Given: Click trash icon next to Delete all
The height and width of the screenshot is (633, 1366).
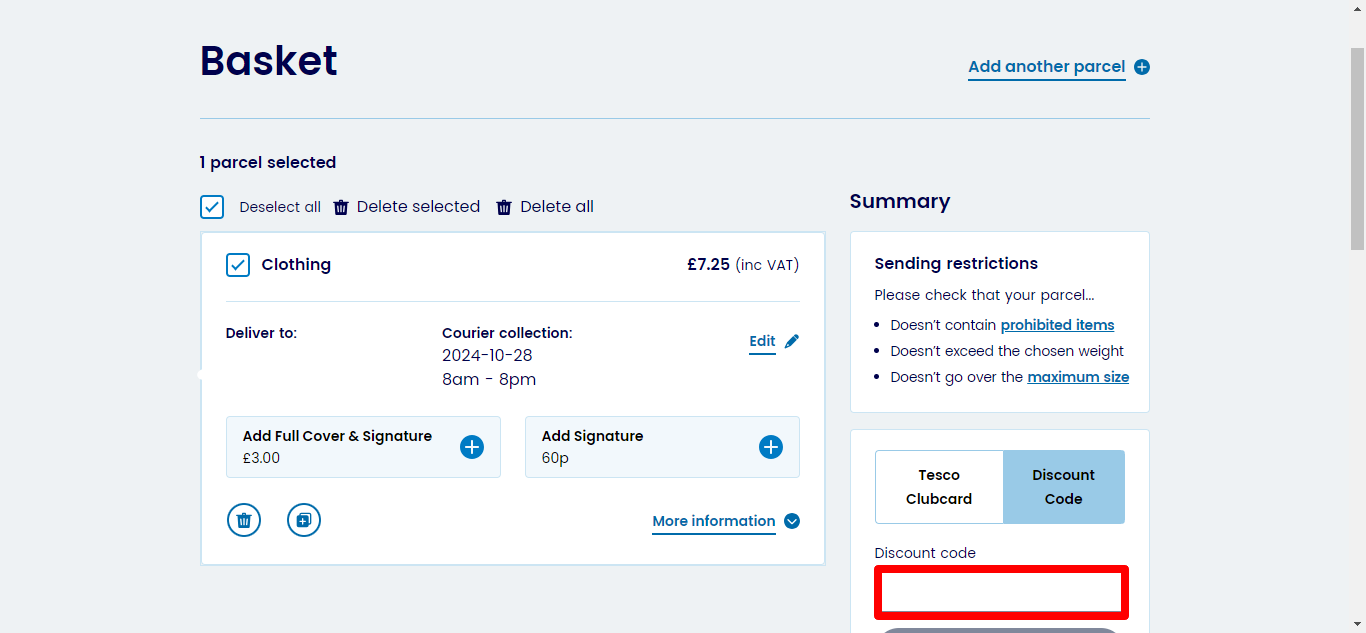Looking at the screenshot, I should click(x=504, y=207).
